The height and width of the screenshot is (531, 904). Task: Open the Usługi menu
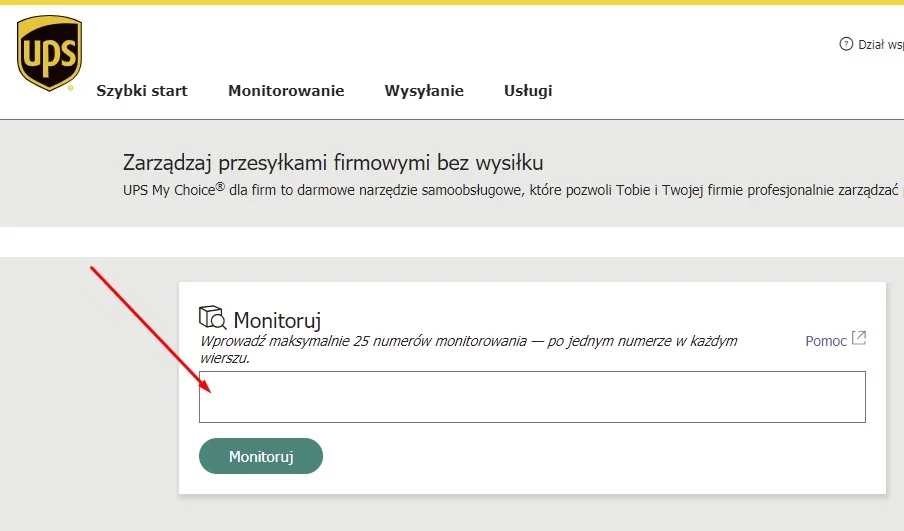[528, 91]
